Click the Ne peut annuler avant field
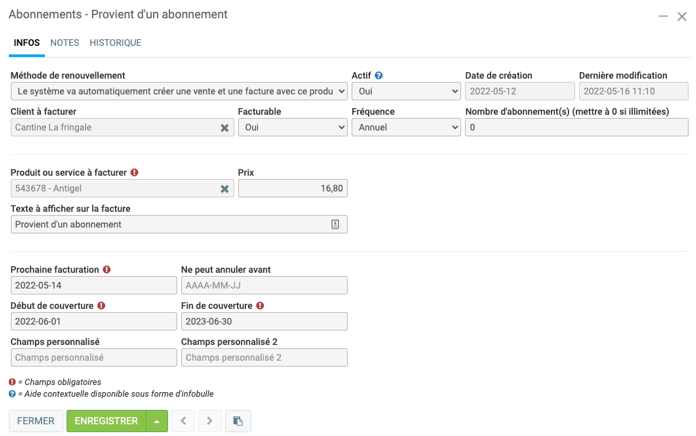 [264, 285]
